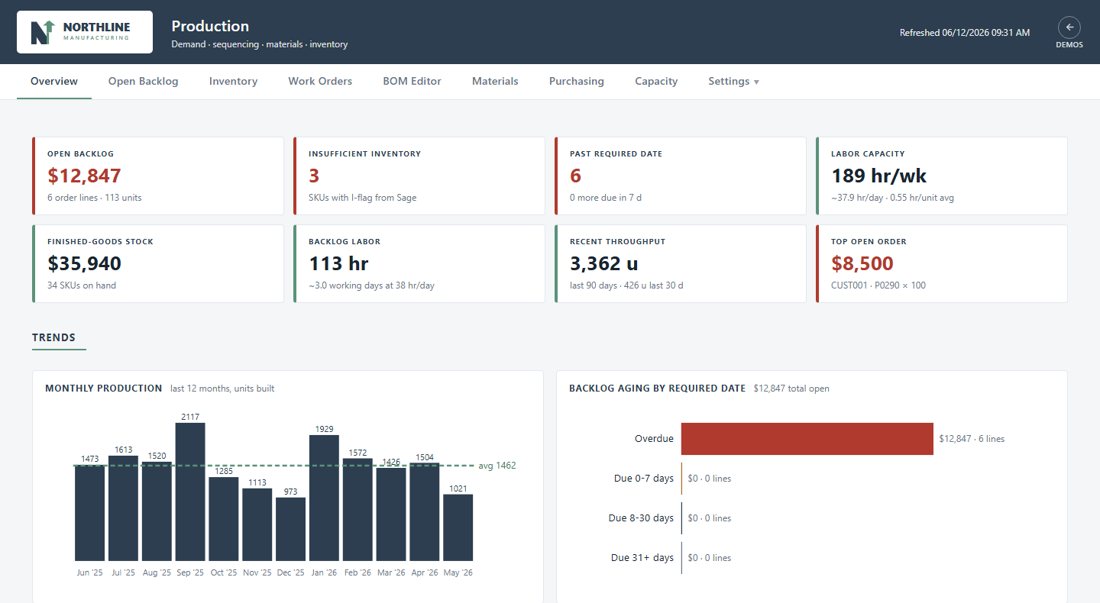Viewport: 1100px width, 603px height.
Task: Click '6 order lines · 113 units' text
Action: tap(94, 198)
